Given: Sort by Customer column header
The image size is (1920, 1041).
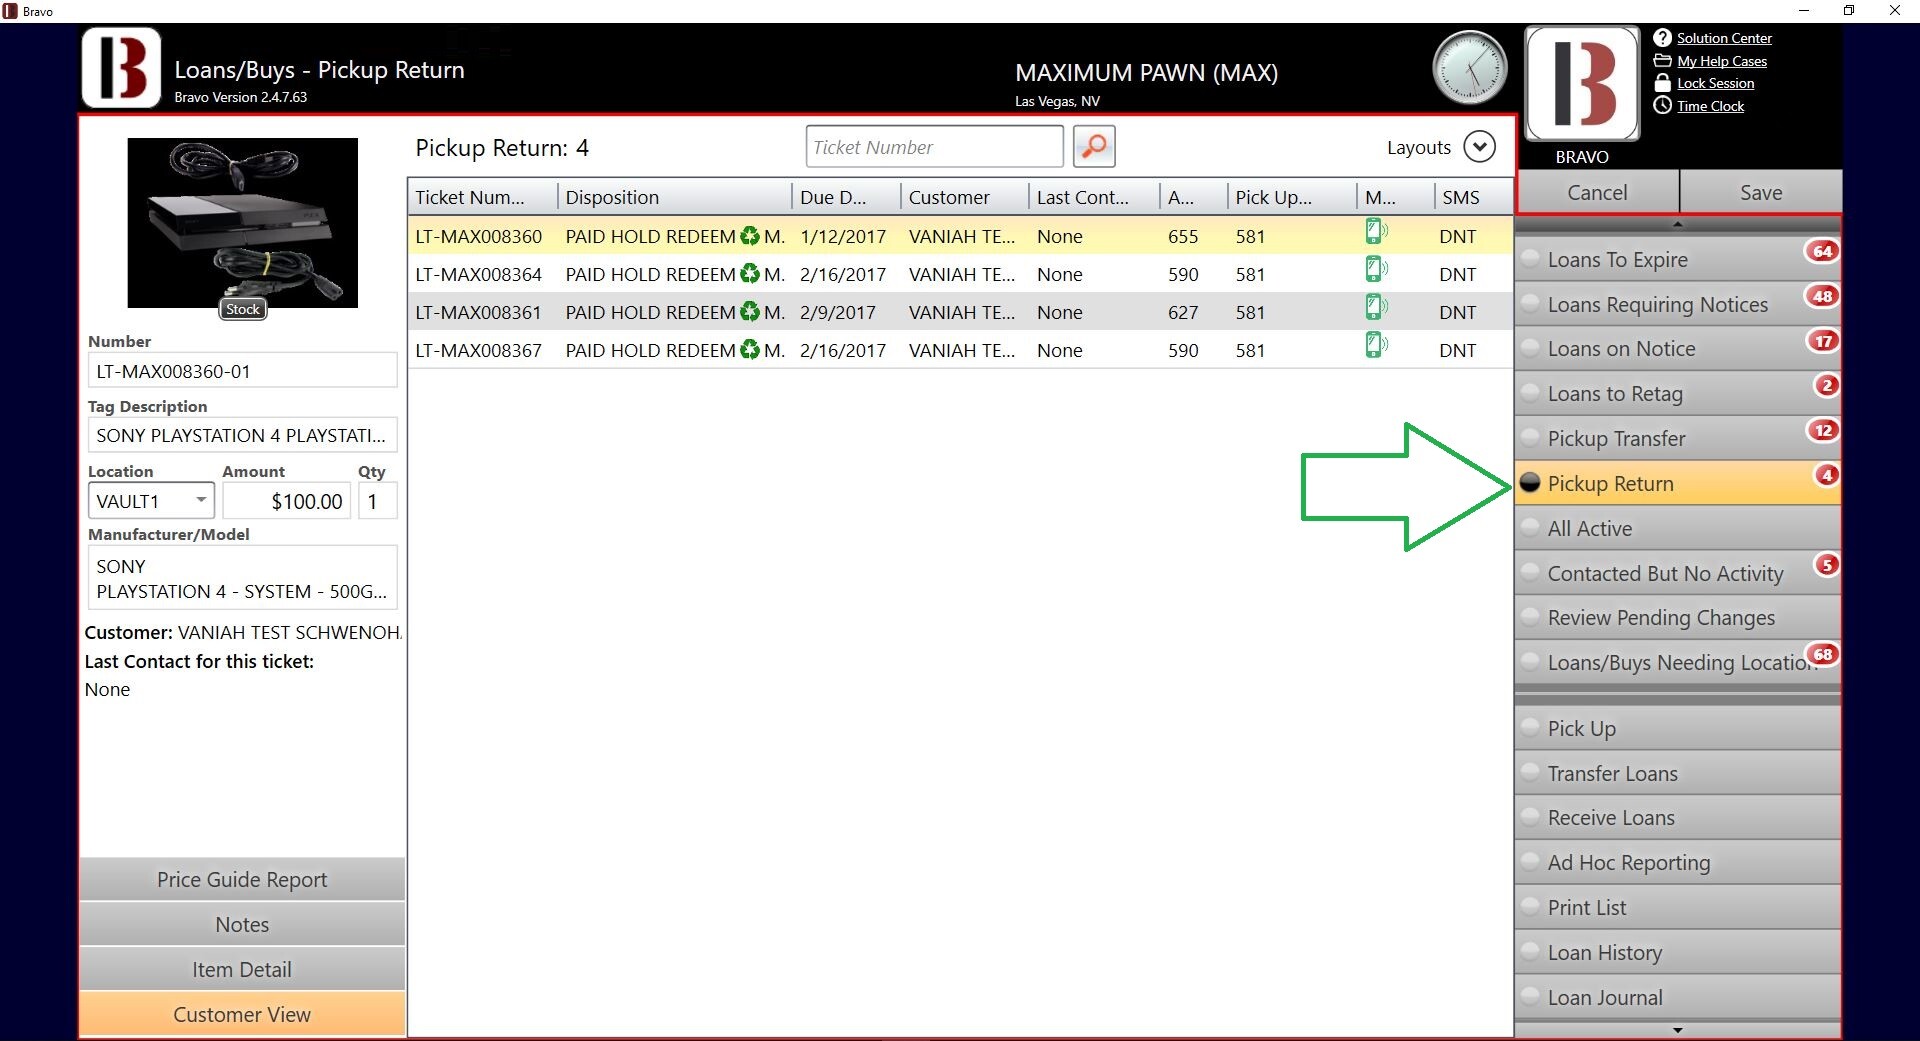Looking at the screenshot, I should (x=964, y=197).
